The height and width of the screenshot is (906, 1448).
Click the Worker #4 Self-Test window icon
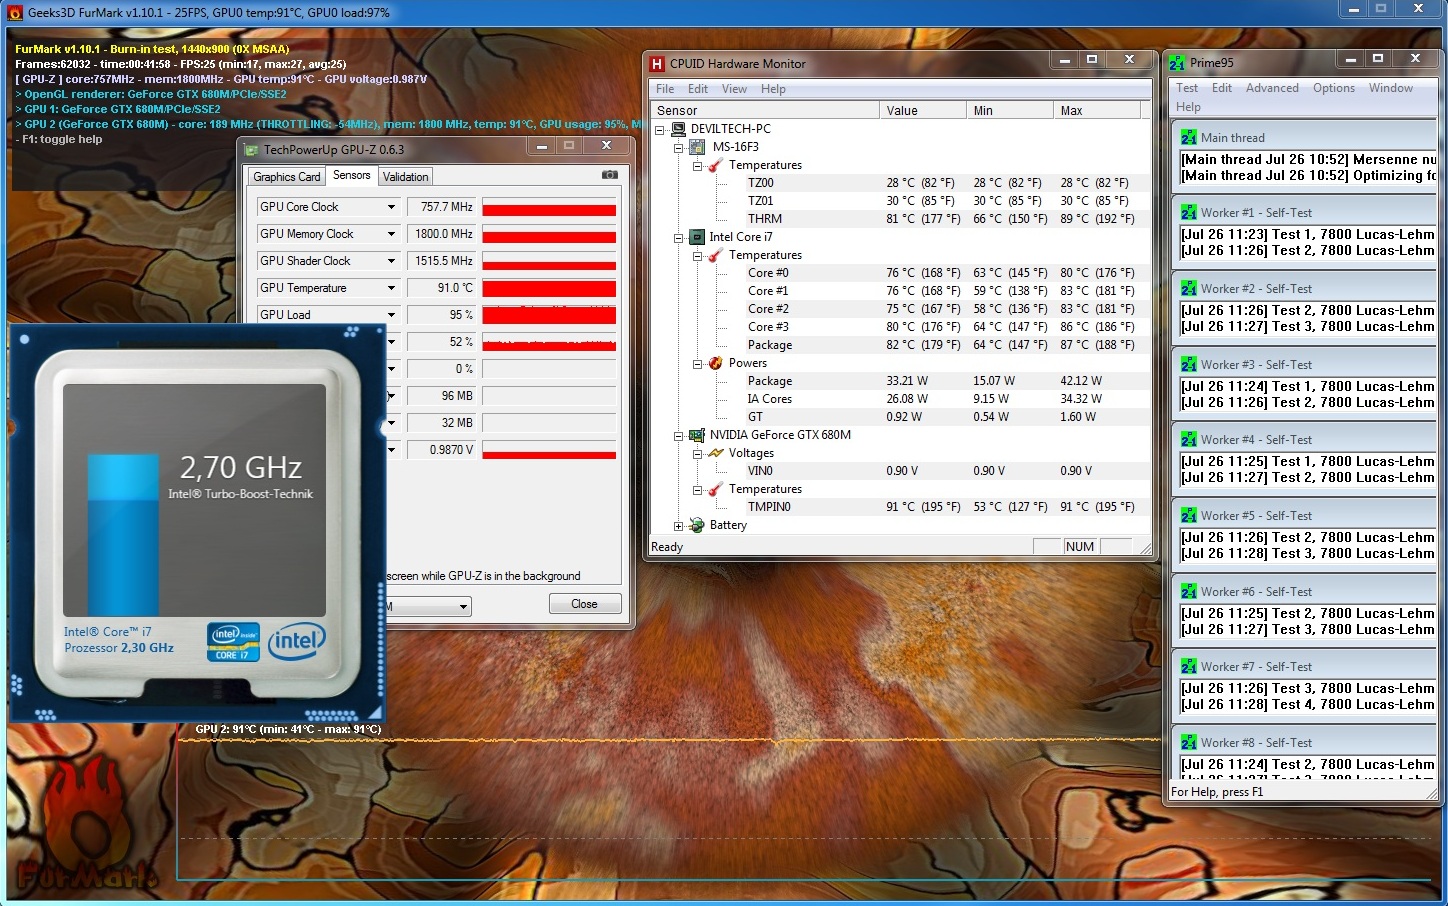click(1189, 439)
